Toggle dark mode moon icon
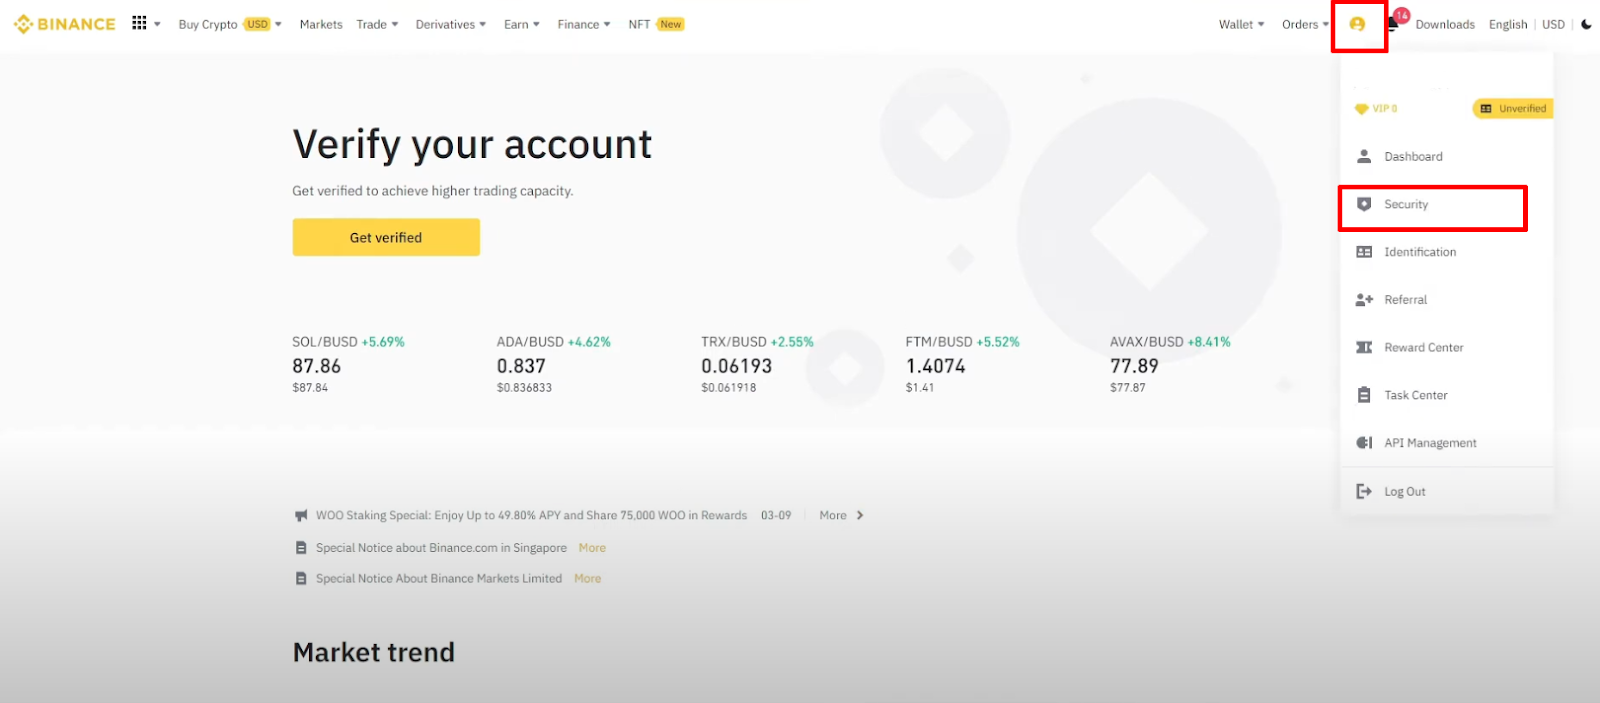This screenshot has height=703, width=1600. coord(1586,24)
